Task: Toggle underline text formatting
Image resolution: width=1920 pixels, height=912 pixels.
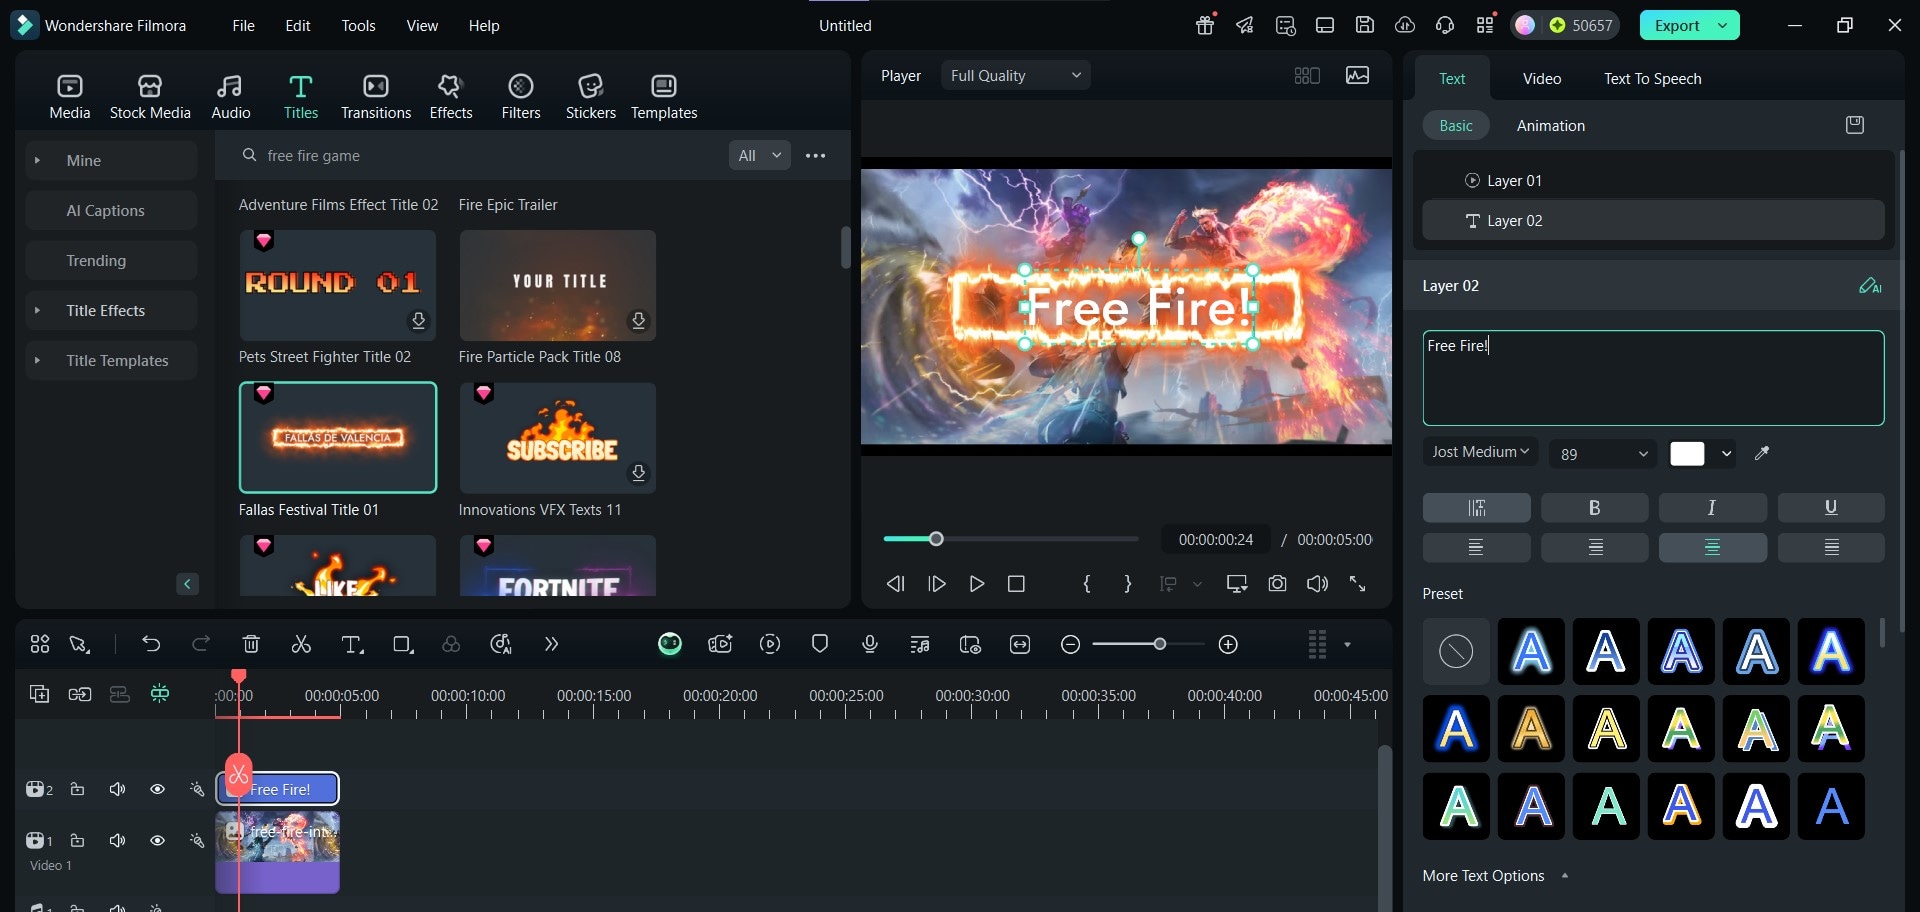Action: 1831,508
